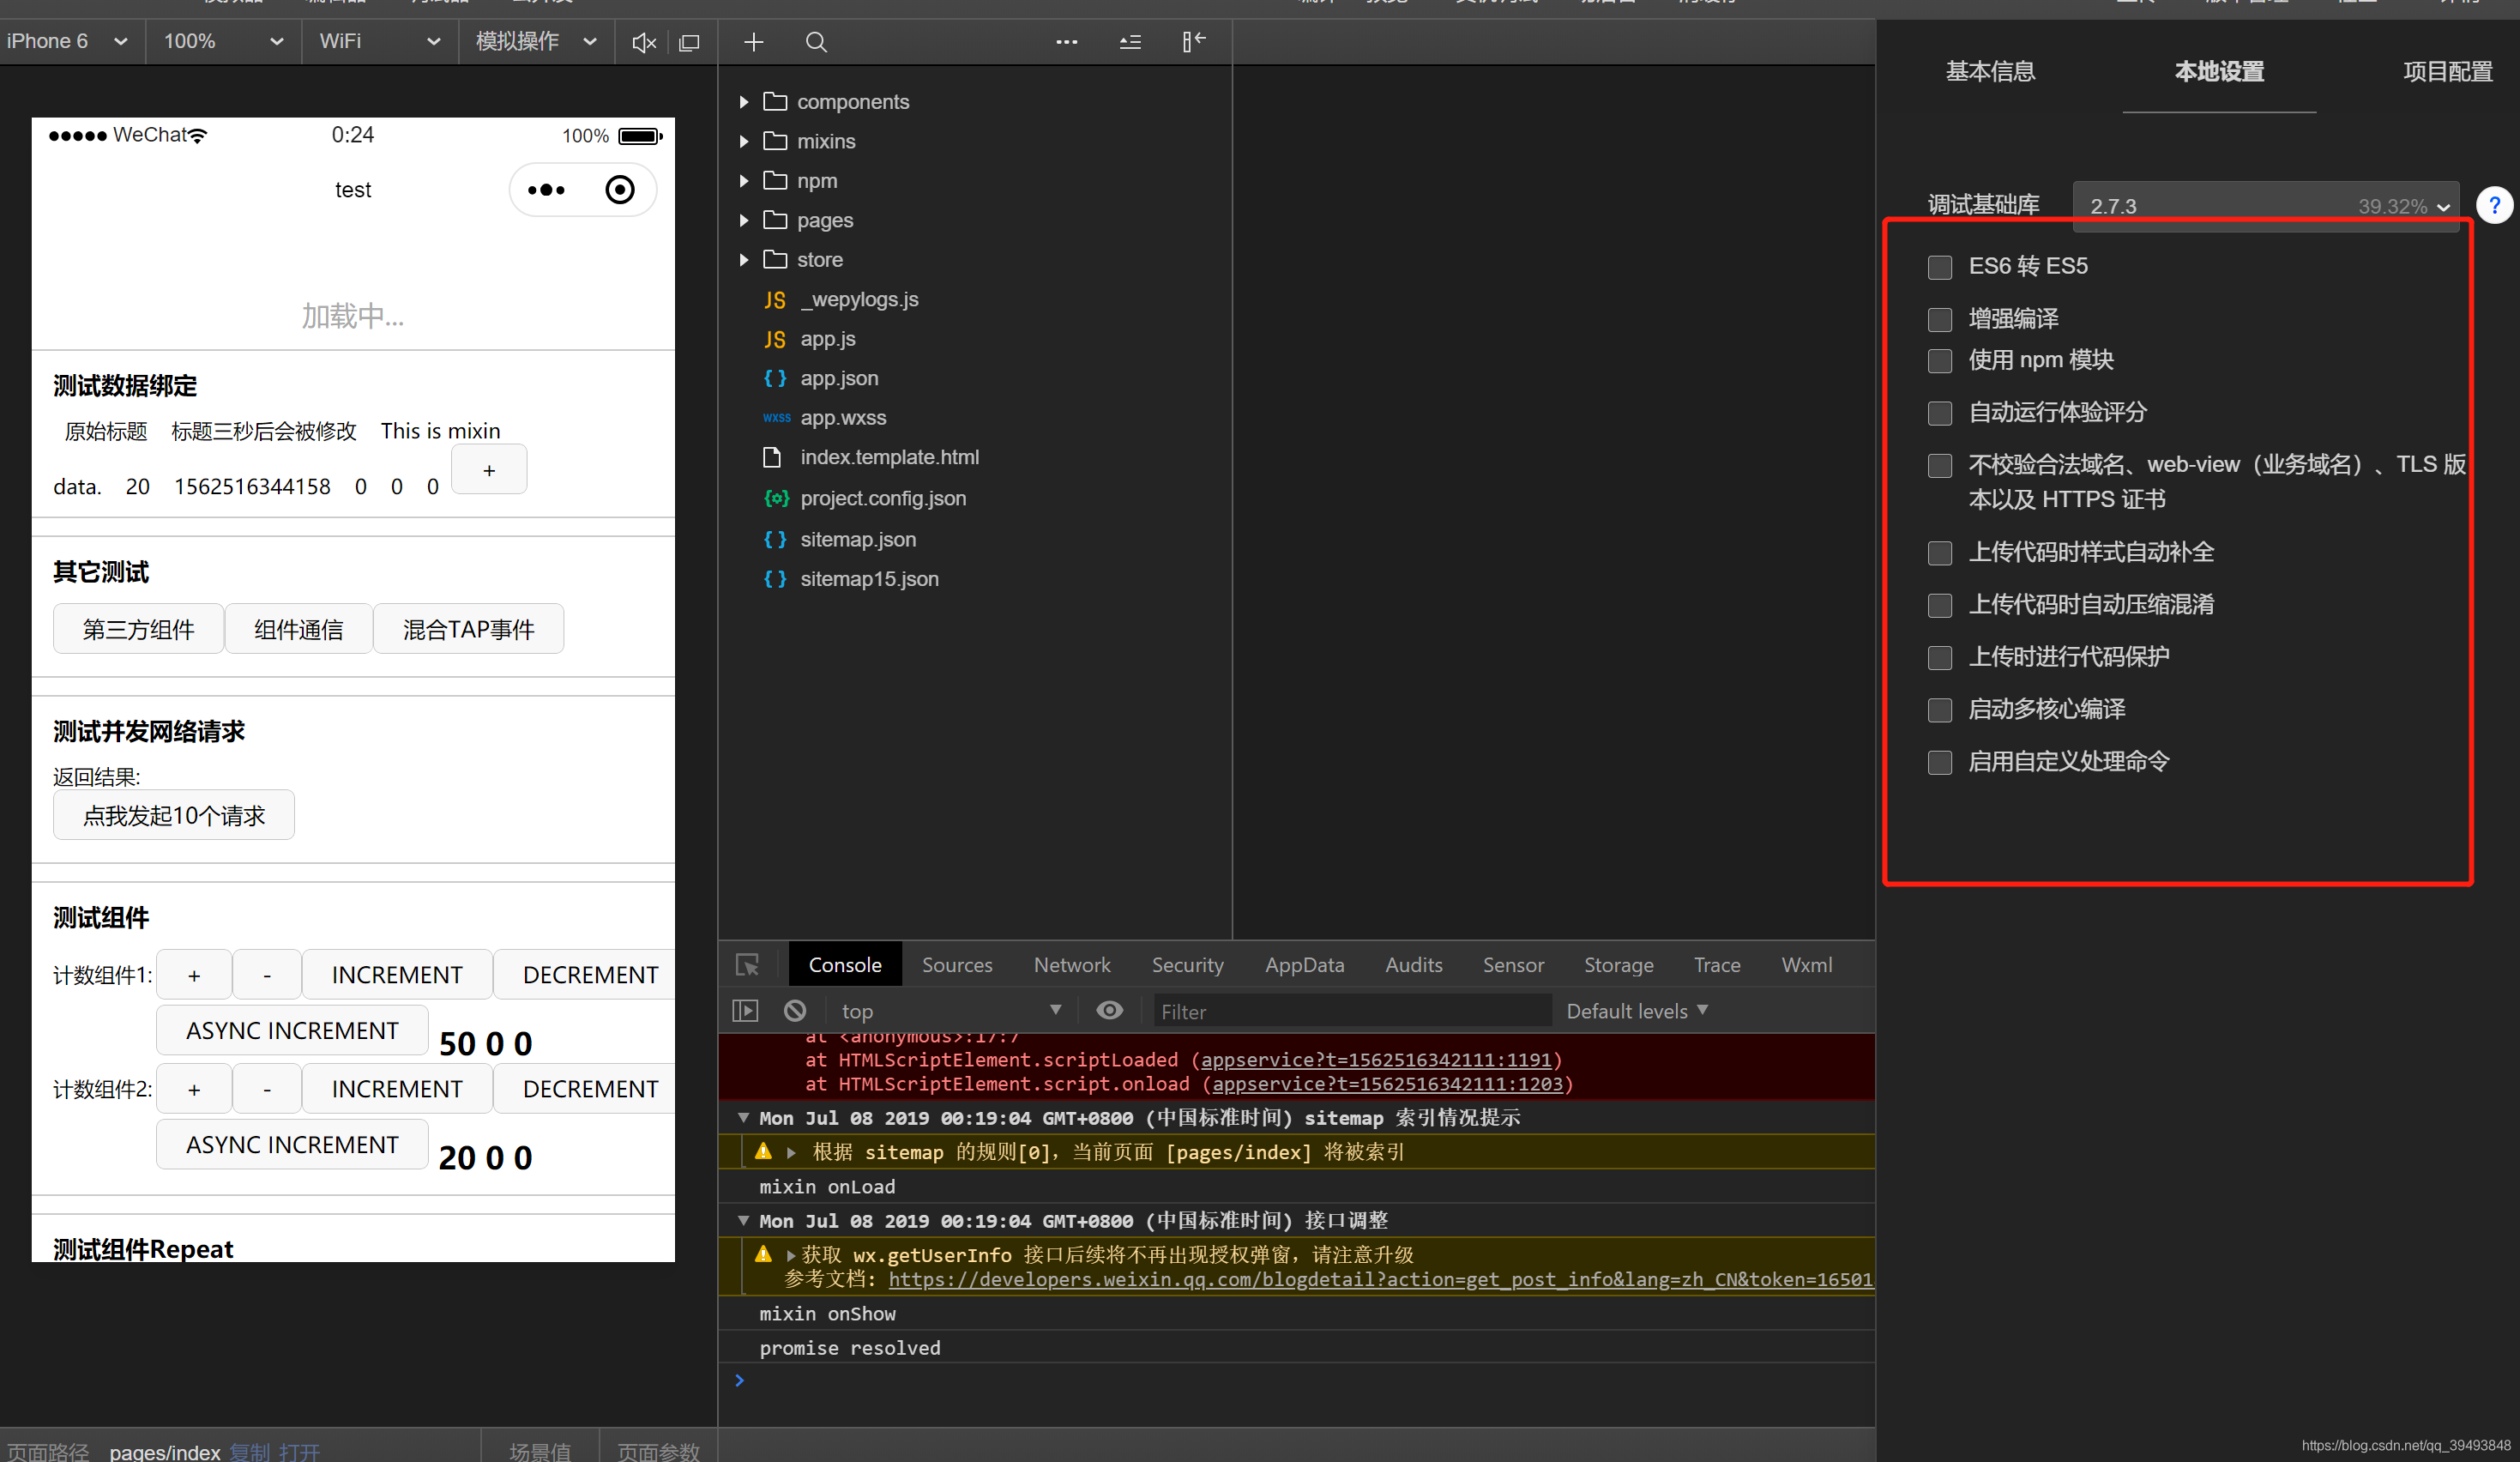The width and height of the screenshot is (2520, 1462).
Task: Open the 100% zoom dropdown
Action: pos(224,42)
